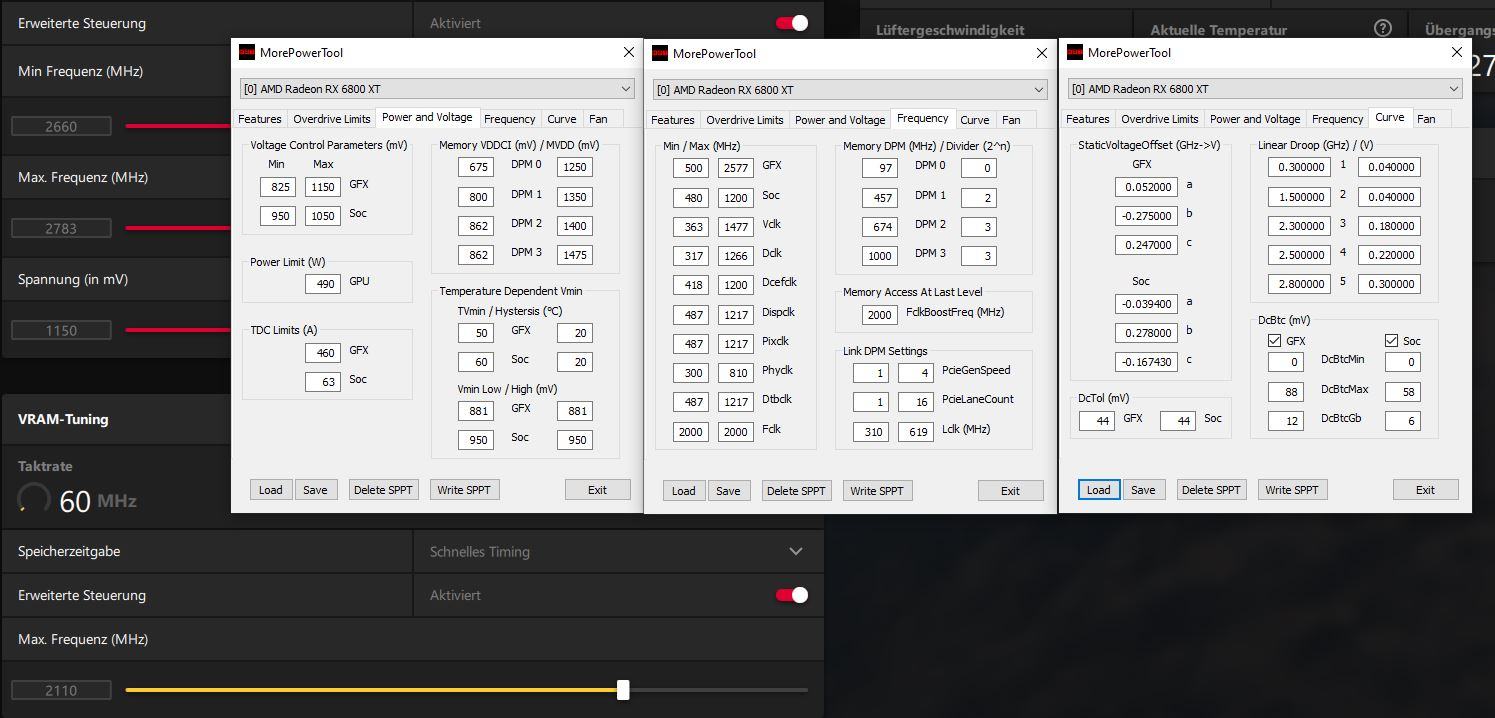Close the left MorePowerTool window
This screenshot has height=718, width=1495.
(628, 52)
